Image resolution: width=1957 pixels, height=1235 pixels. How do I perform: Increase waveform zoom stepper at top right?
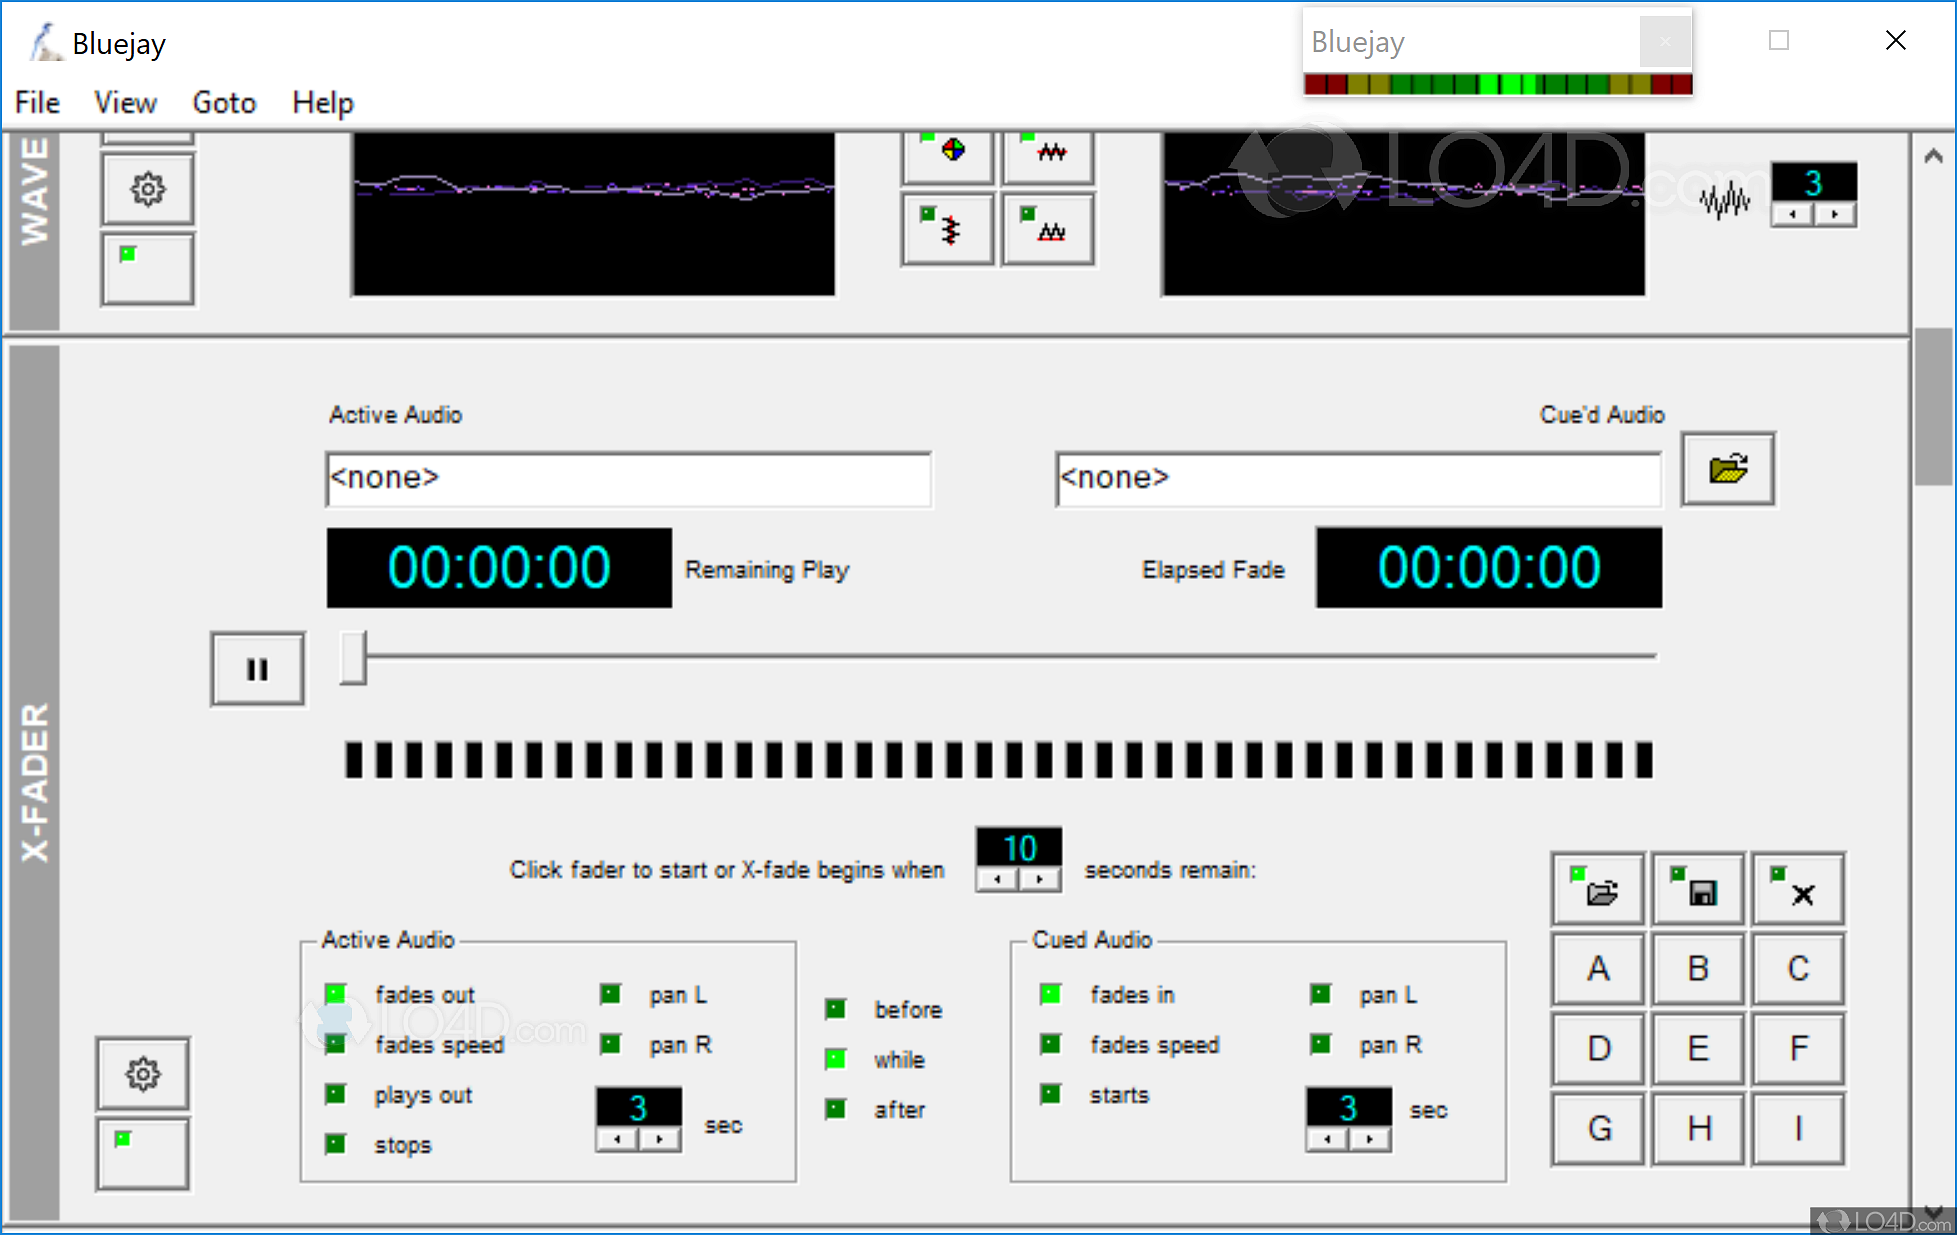click(x=1835, y=215)
